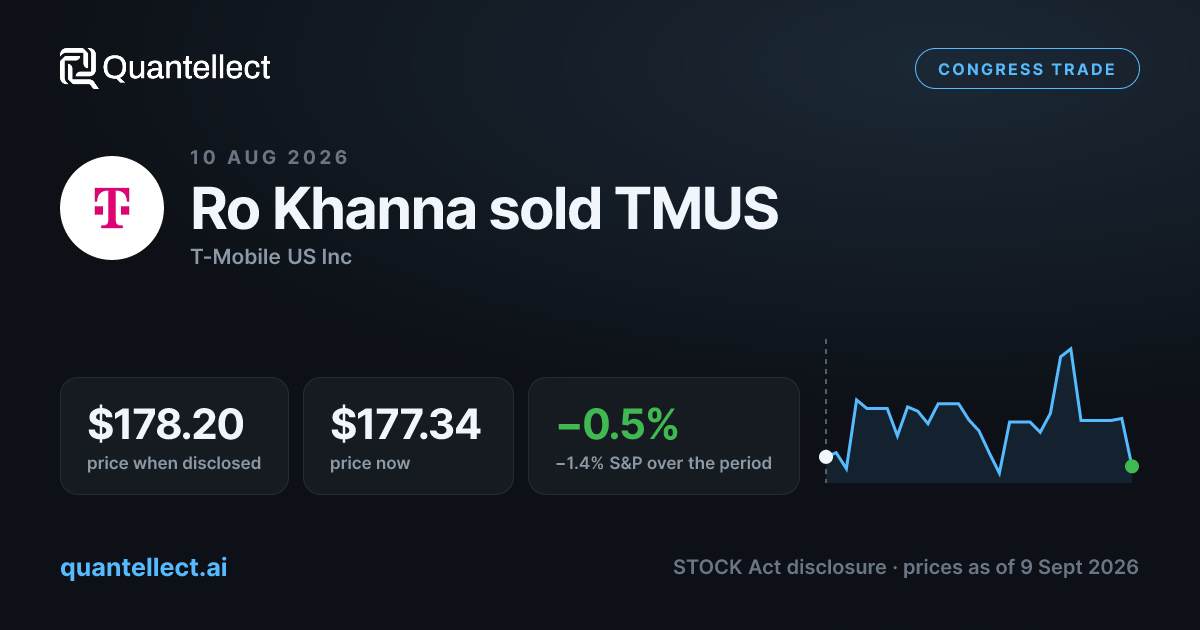The width and height of the screenshot is (1200, 630).
Task: Click the Quantellect brand name text
Action: 187,68
